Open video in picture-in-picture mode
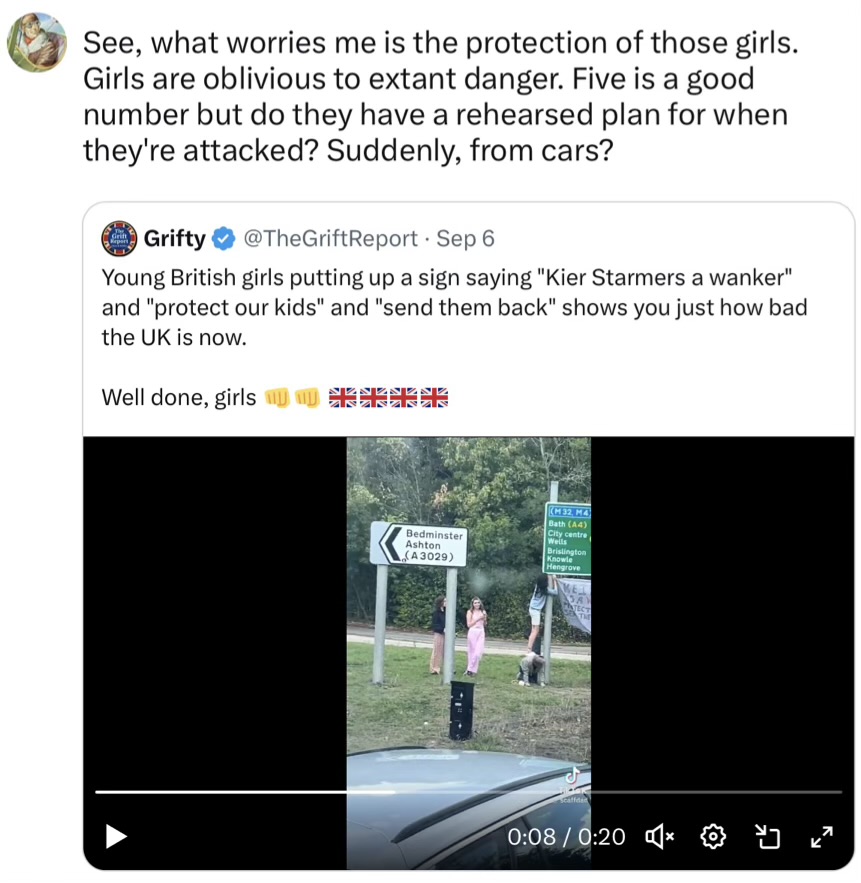 point(767,836)
